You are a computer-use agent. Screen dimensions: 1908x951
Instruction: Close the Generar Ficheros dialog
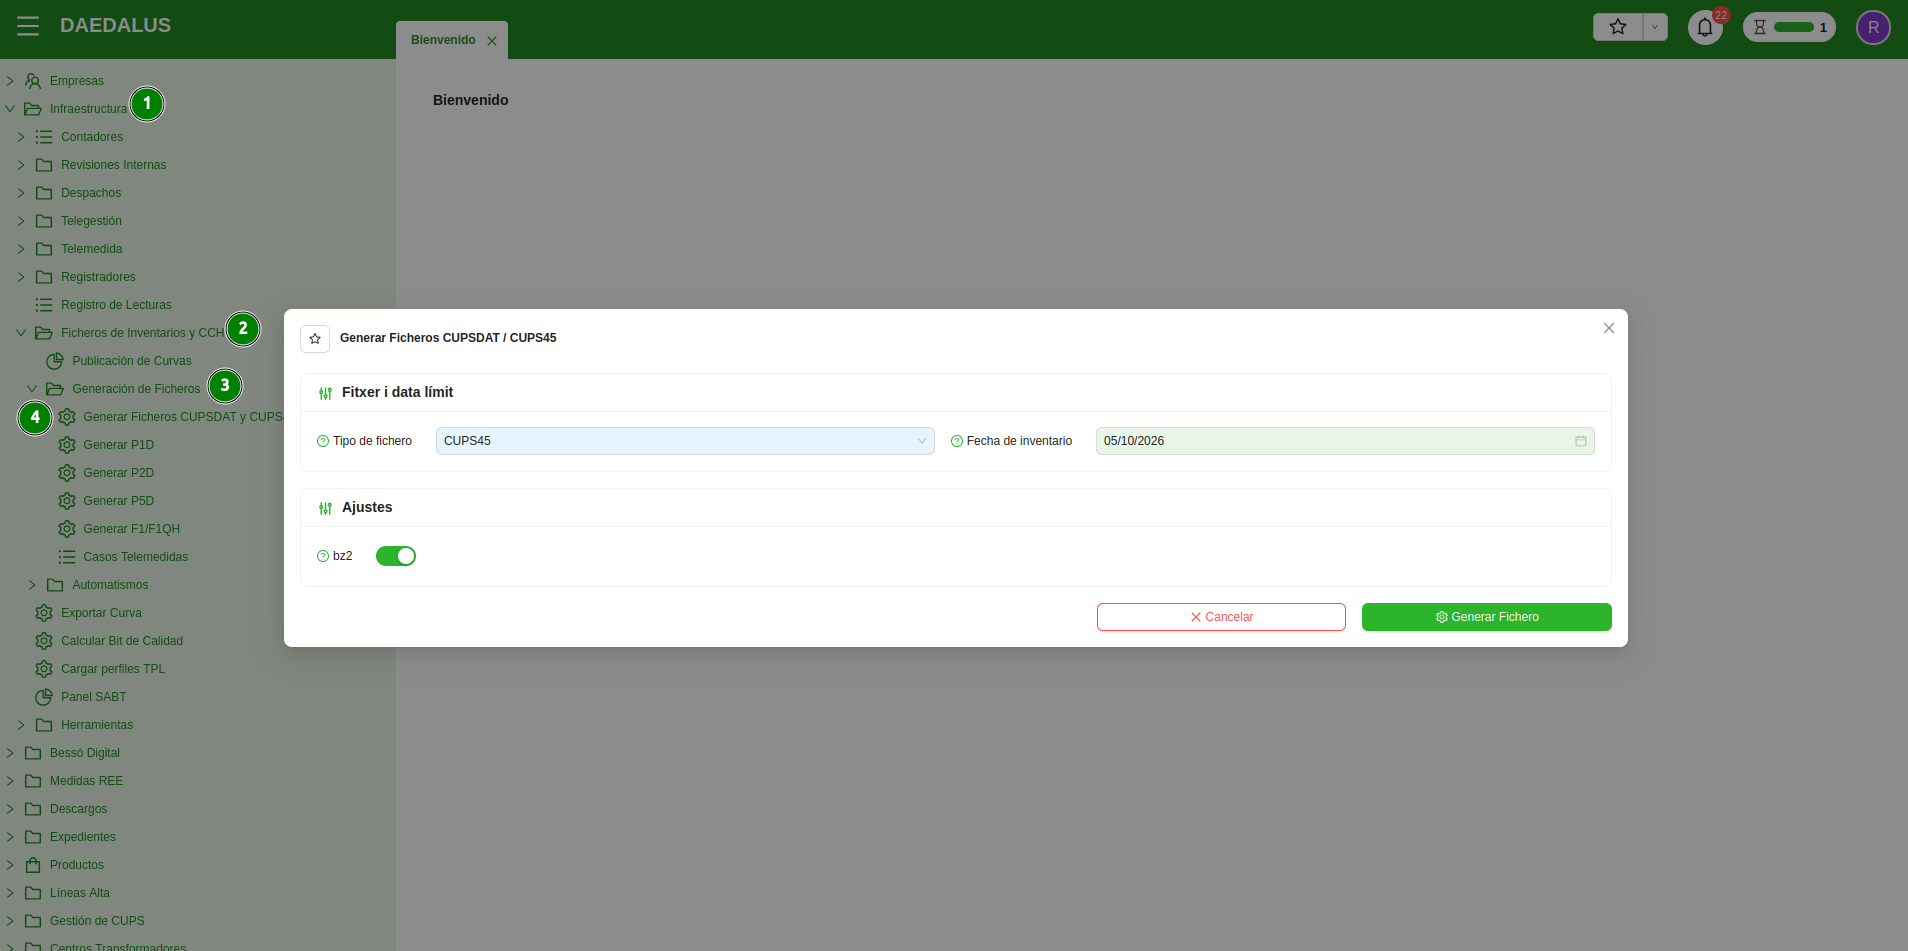[x=1609, y=328]
